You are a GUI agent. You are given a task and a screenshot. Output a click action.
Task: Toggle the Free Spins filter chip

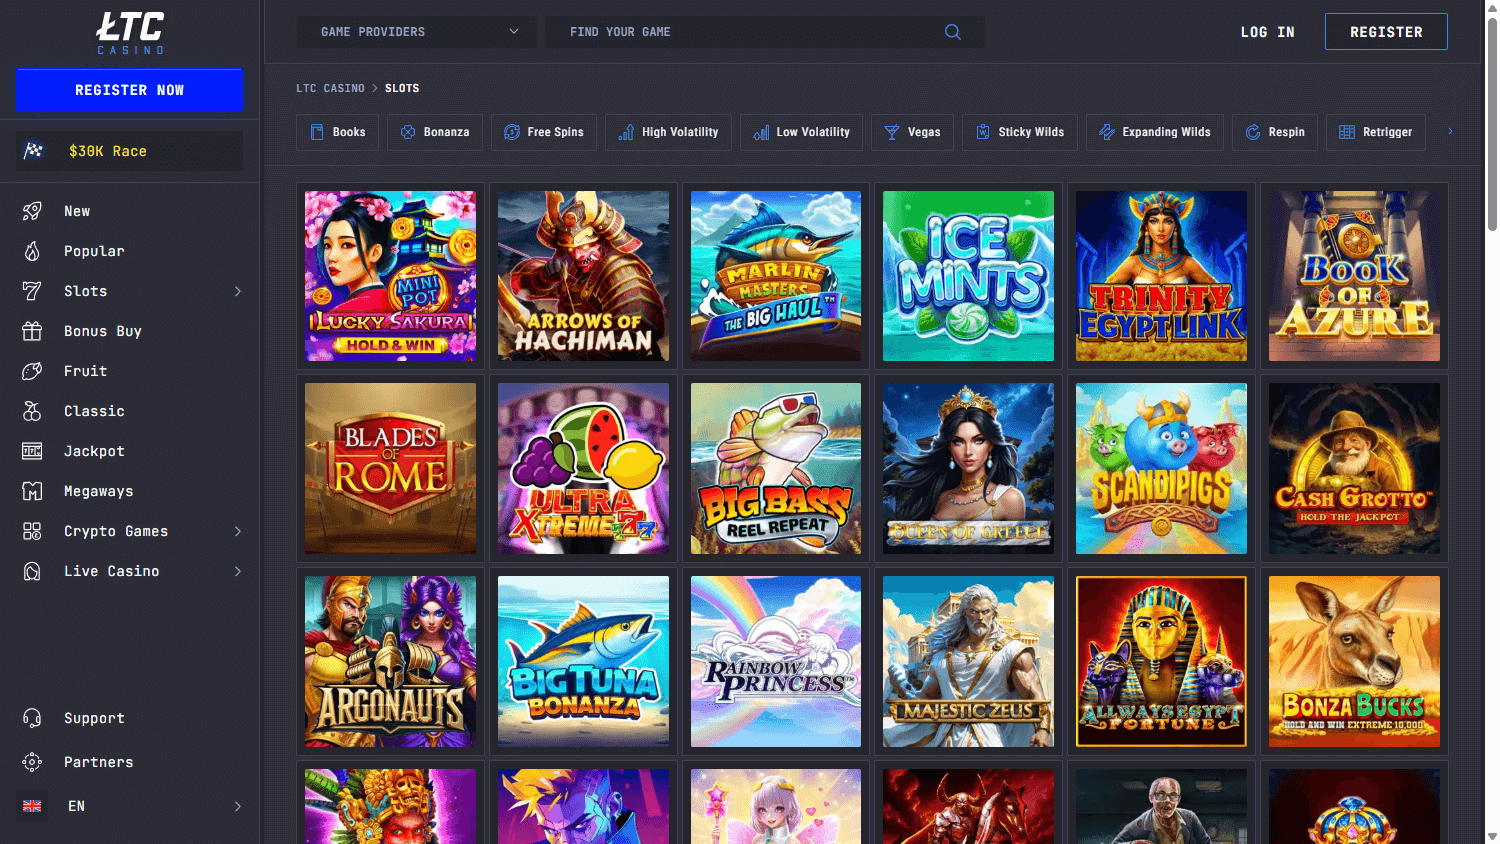click(543, 131)
